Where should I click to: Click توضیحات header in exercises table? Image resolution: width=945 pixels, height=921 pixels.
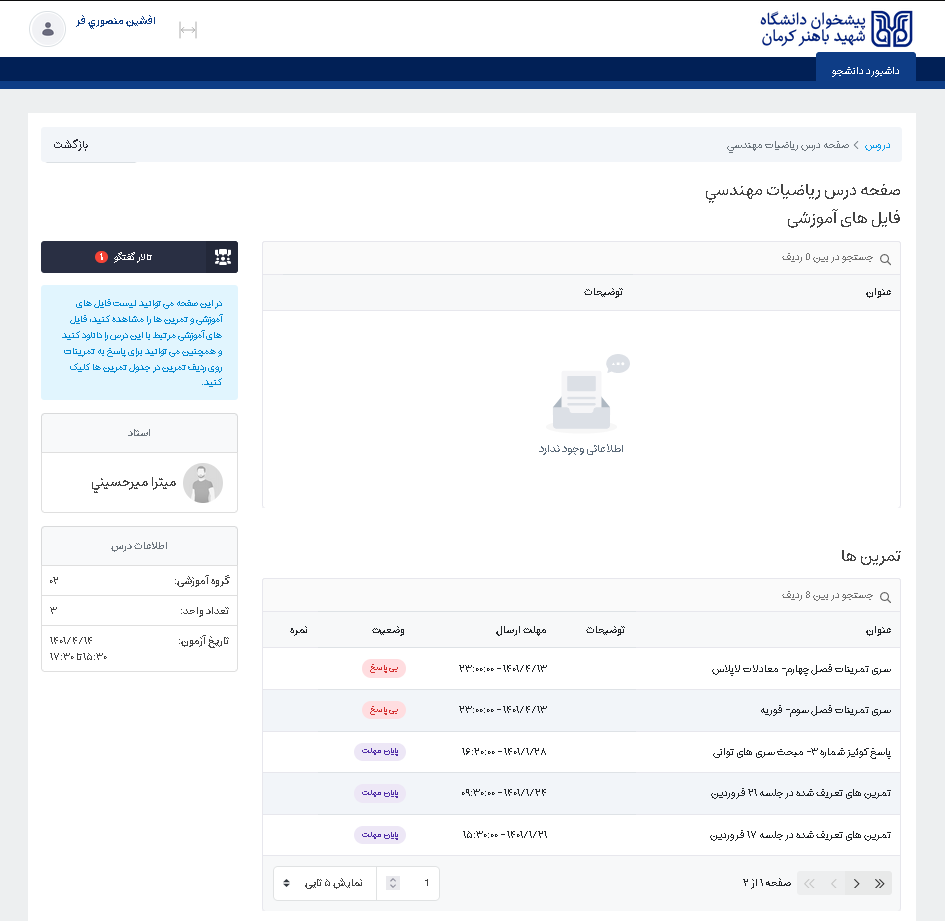(606, 630)
